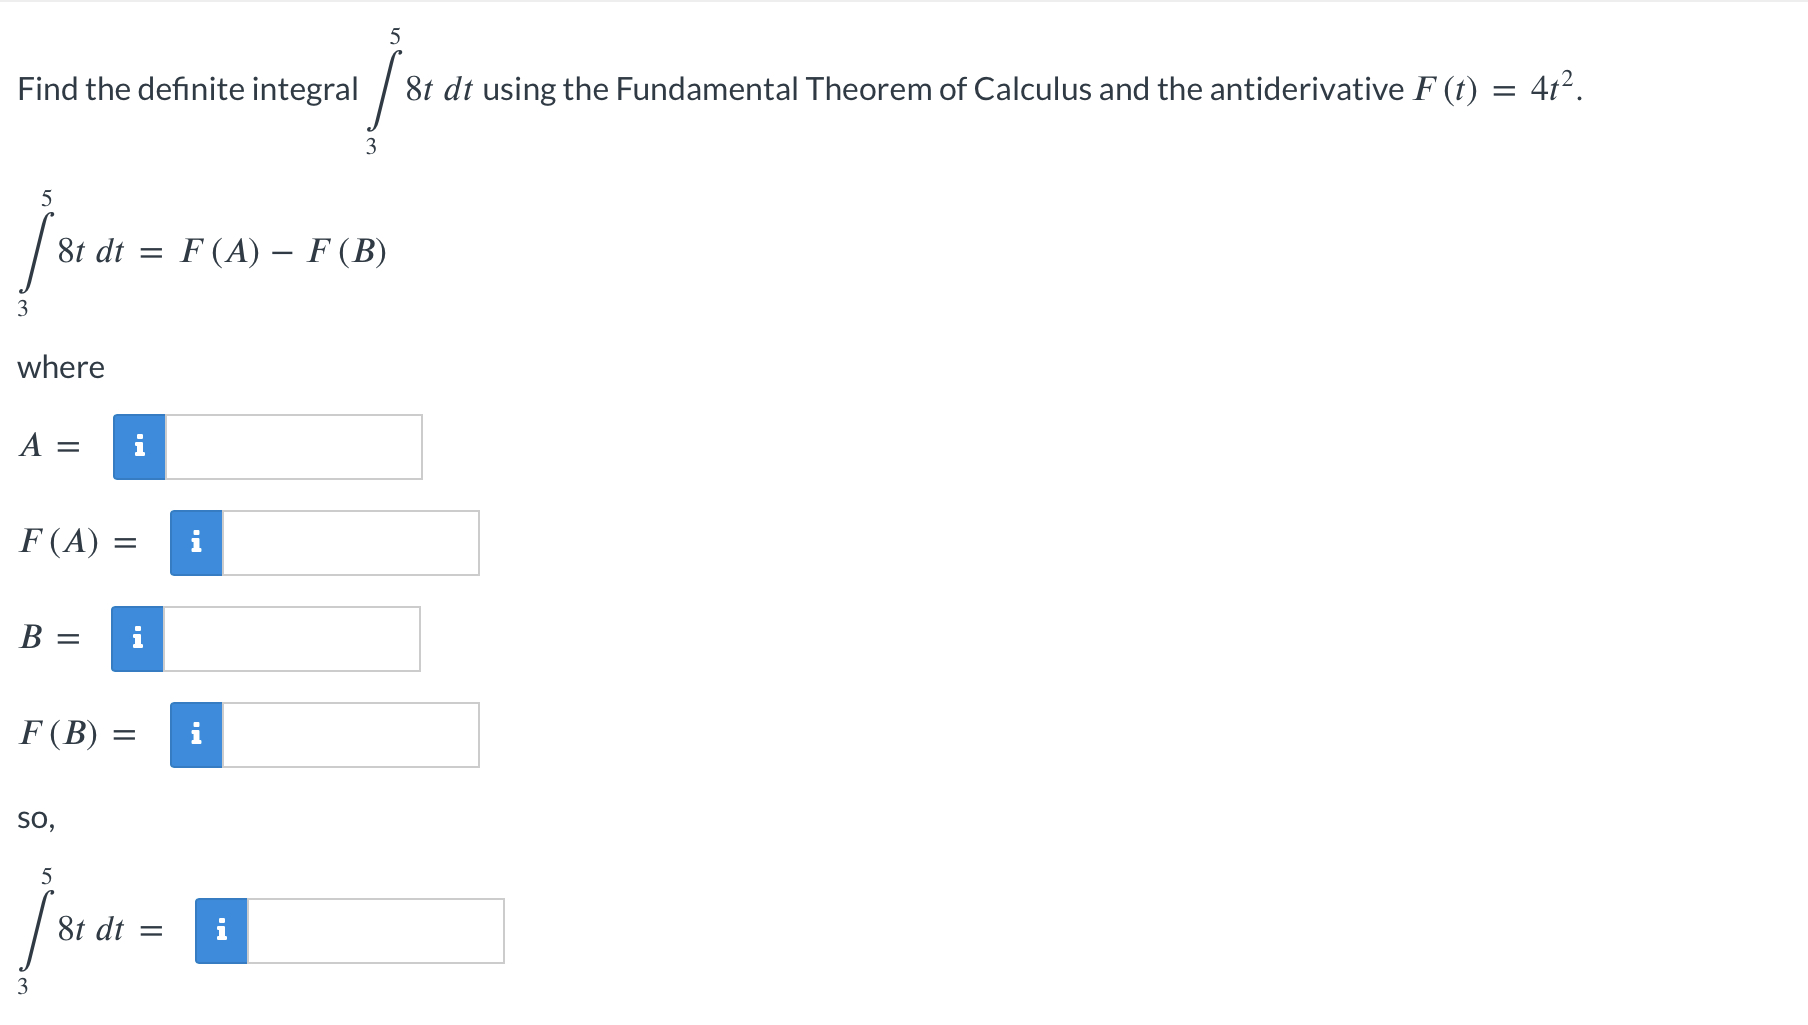Image resolution: width=1808 pixels, height=1025 pixels.
Task: Select the final integral answer field
Action: [375, 931]
